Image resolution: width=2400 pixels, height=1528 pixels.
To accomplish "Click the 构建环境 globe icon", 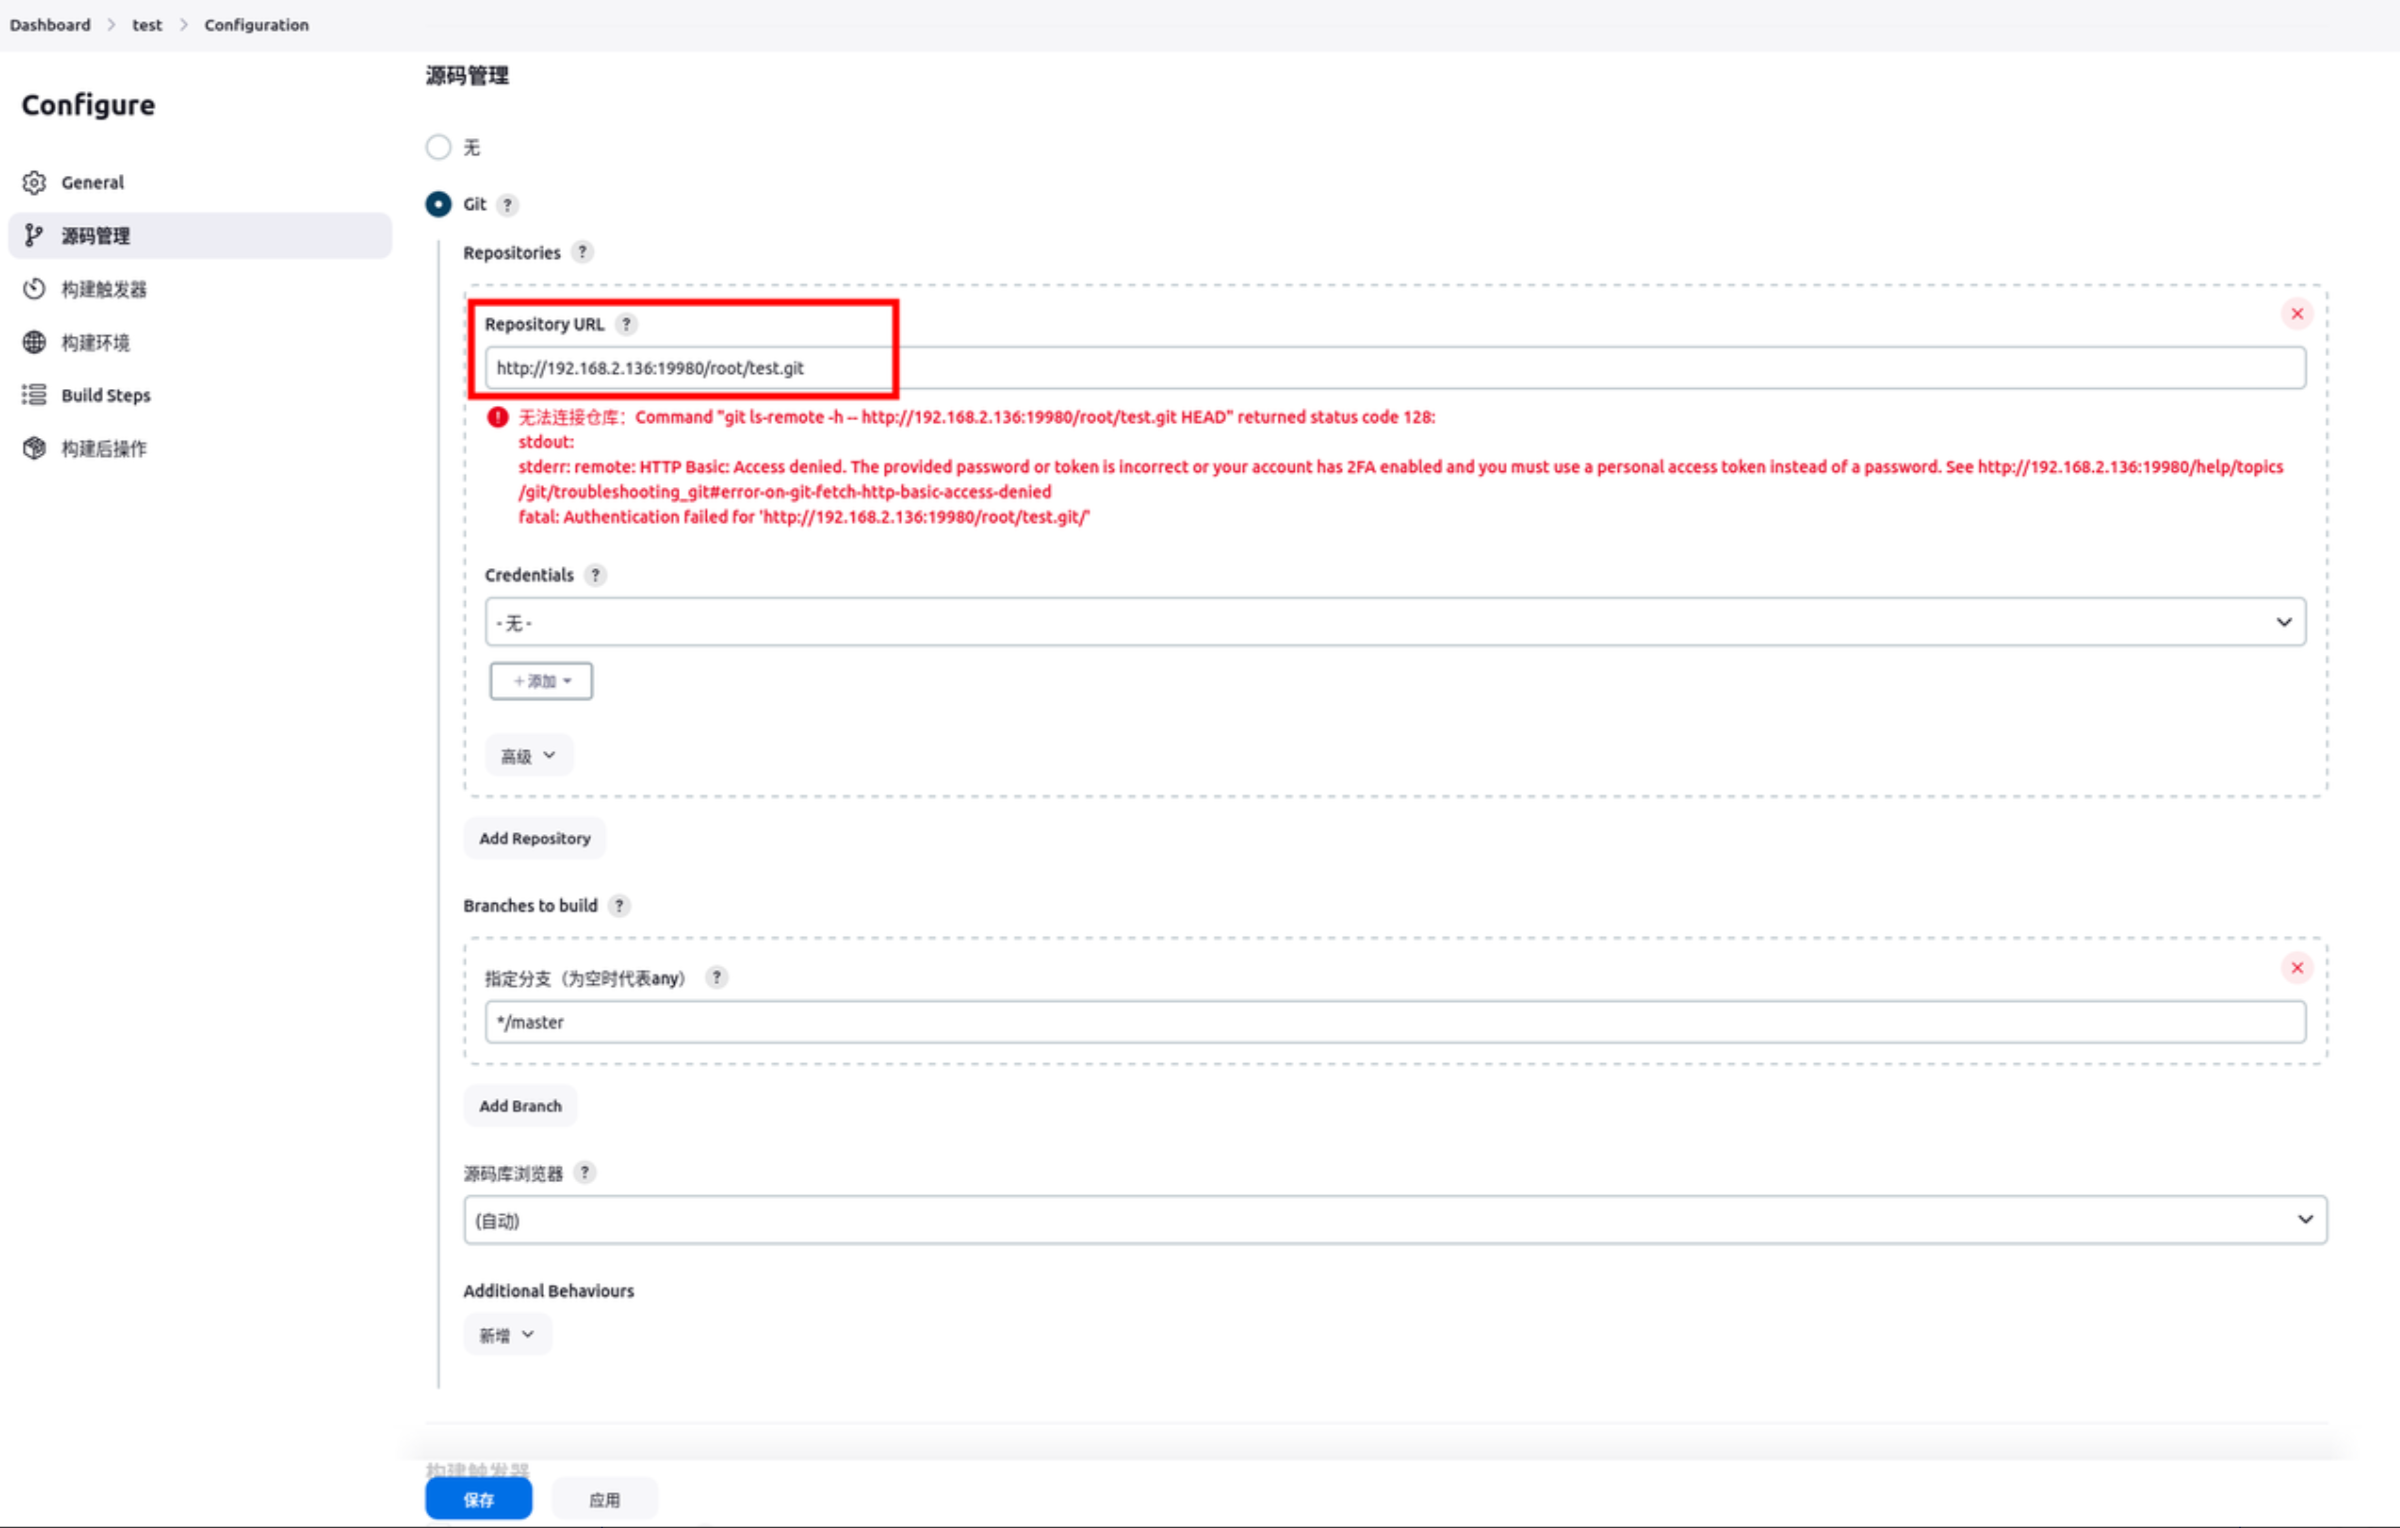I will click(x=34, y=342).
